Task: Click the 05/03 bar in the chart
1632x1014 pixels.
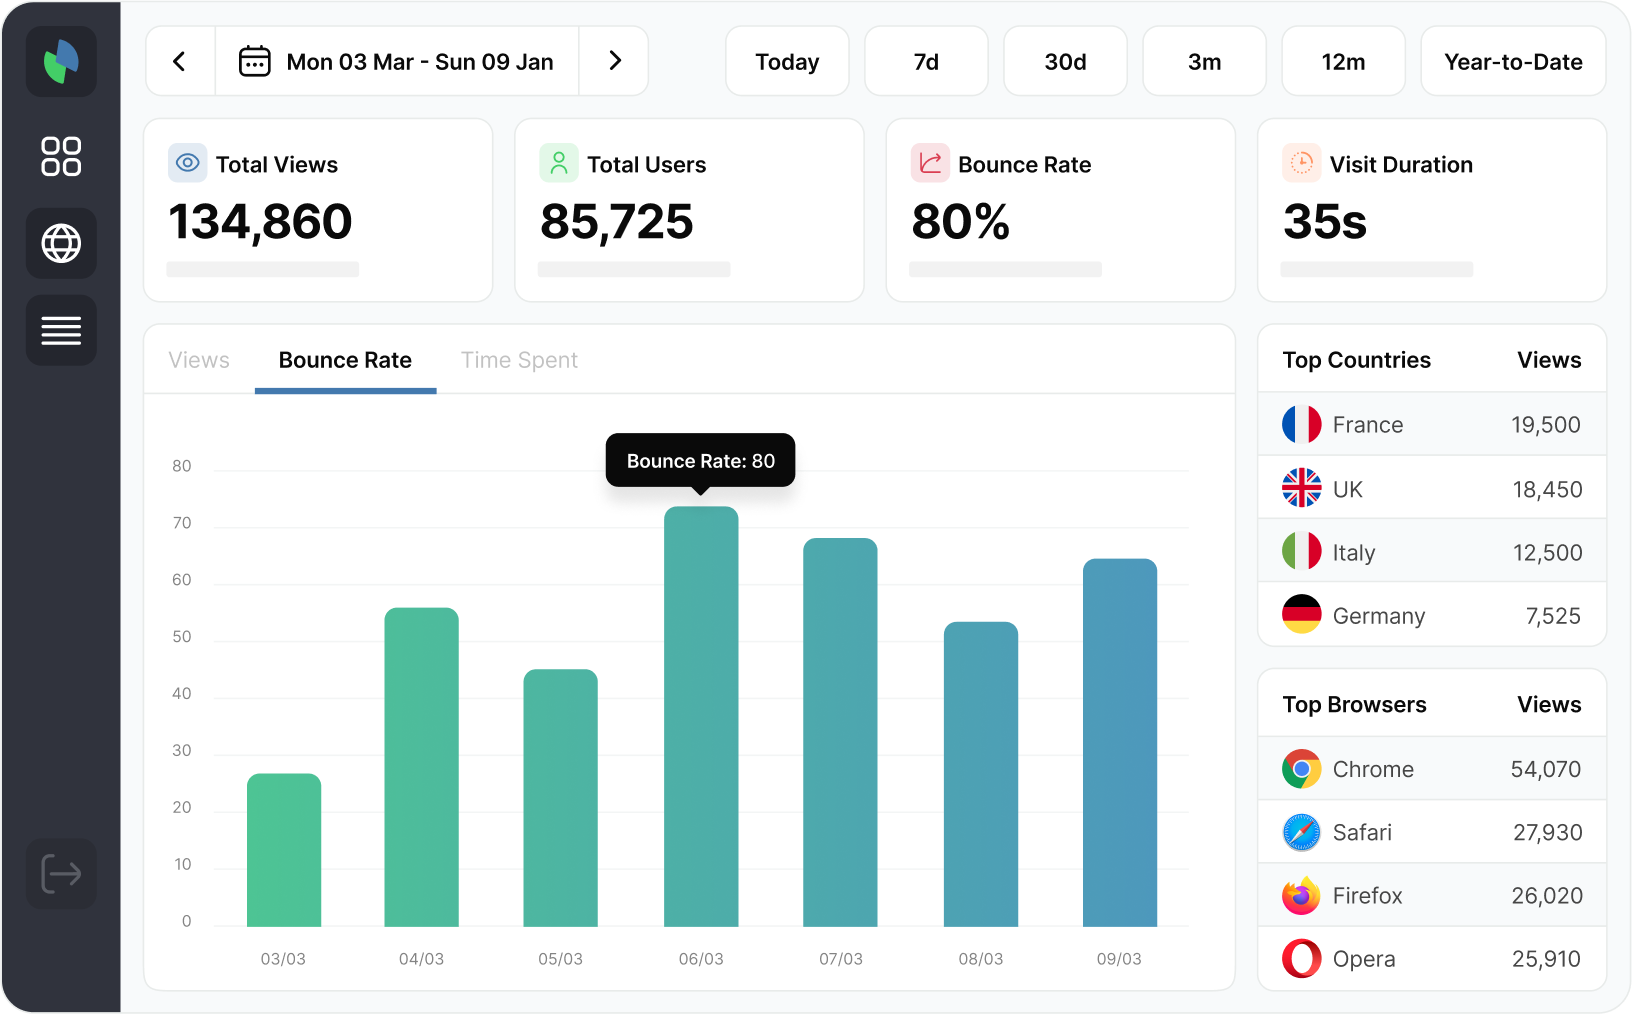Action: point(560,798)
